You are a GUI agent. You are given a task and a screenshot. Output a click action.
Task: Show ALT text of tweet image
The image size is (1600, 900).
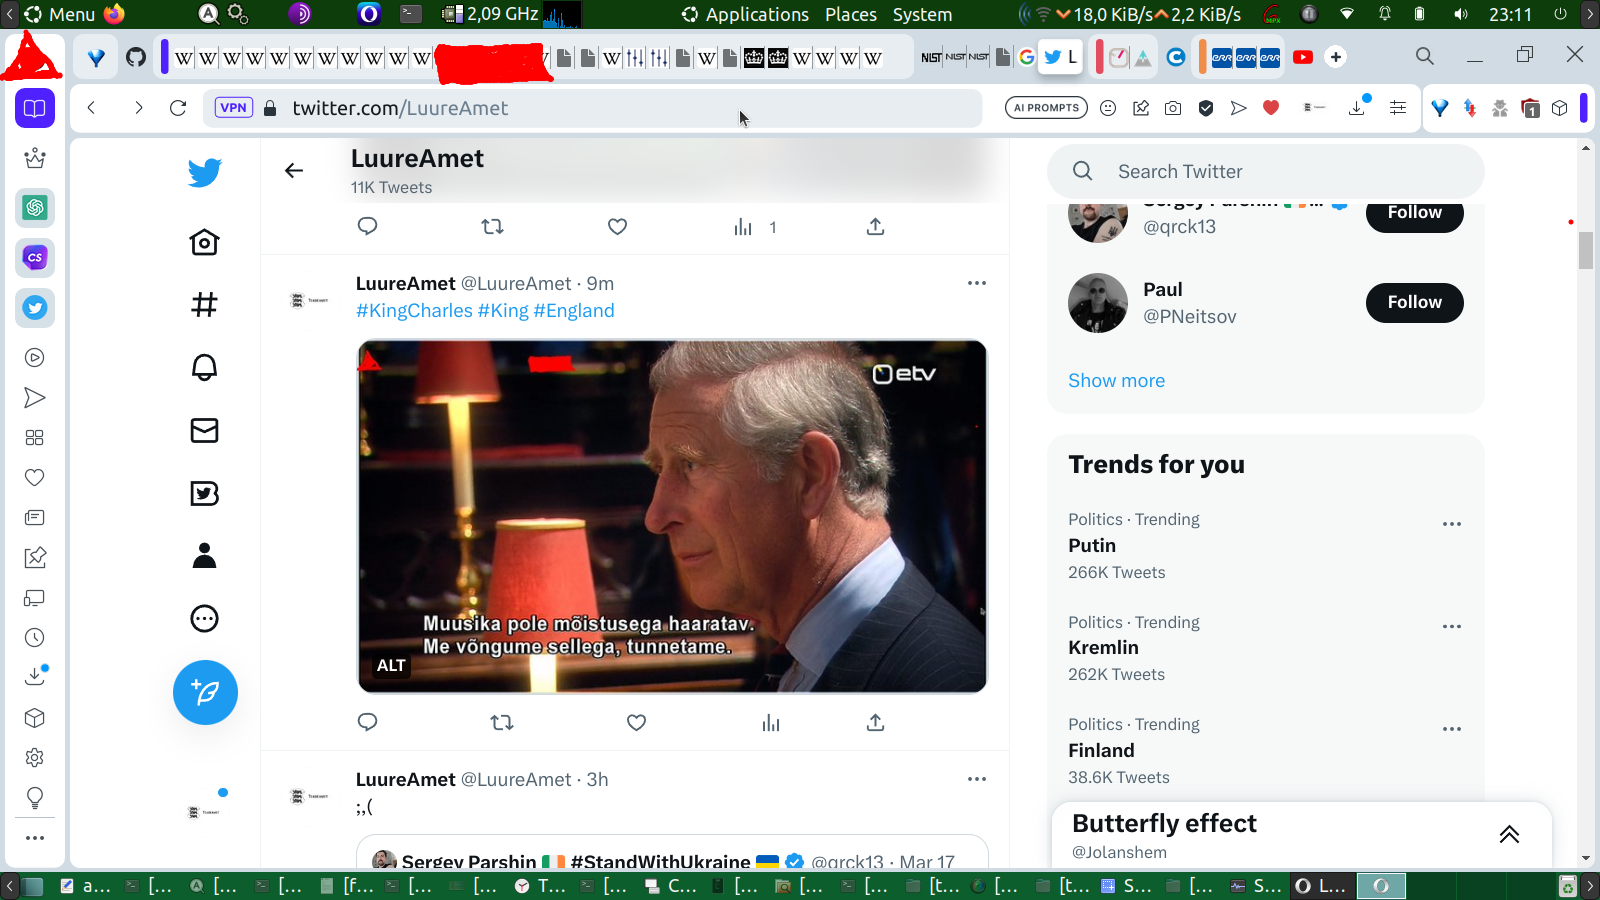391,665
